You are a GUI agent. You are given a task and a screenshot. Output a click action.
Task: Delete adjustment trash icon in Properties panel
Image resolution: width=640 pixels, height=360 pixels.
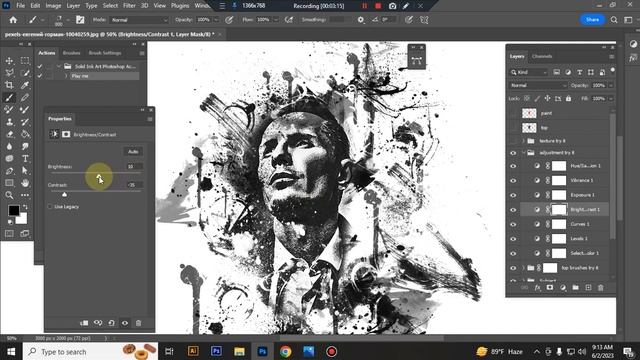click(x=138, y=323)
